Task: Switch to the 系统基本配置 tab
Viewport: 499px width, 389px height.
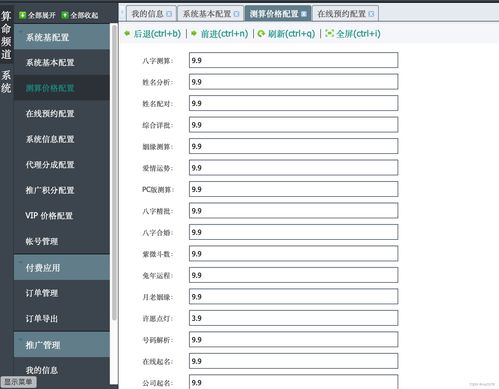Action: point(210,14)
